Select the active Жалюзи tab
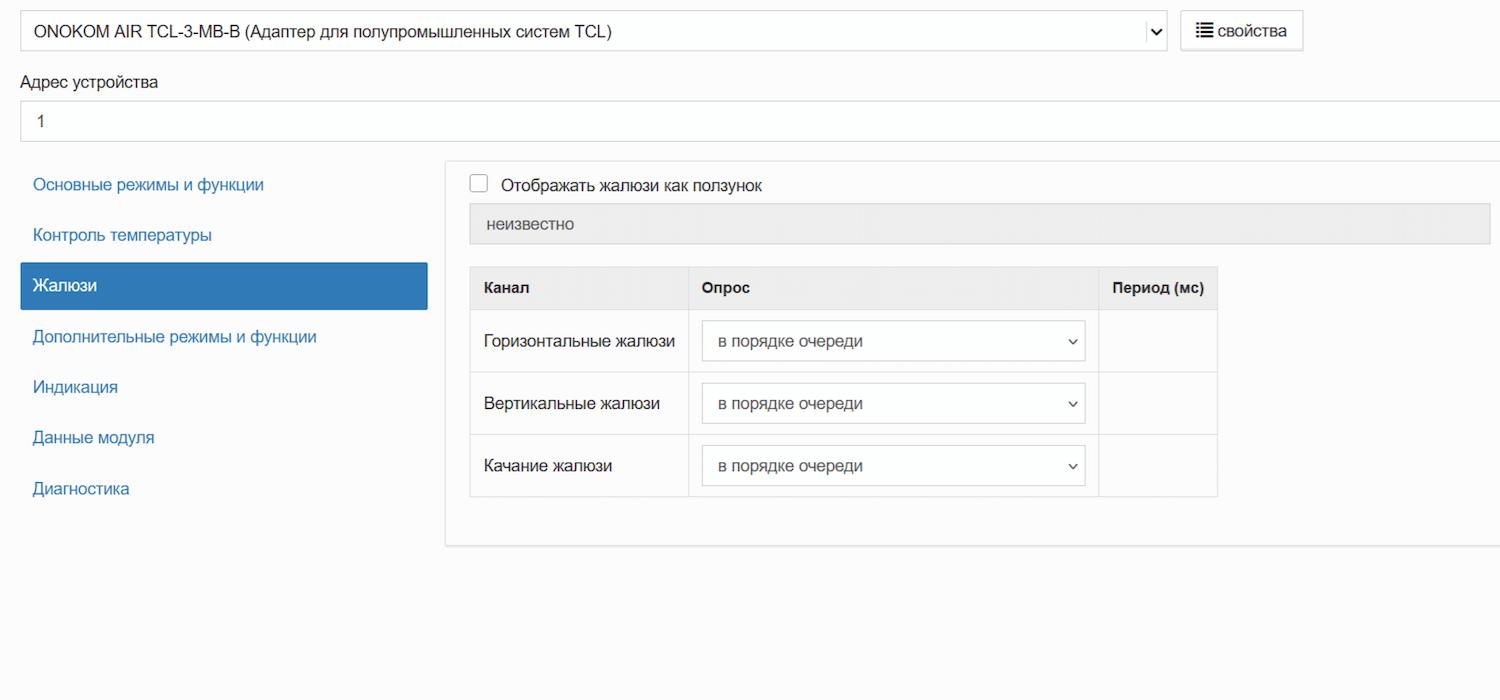 [223, 286]
